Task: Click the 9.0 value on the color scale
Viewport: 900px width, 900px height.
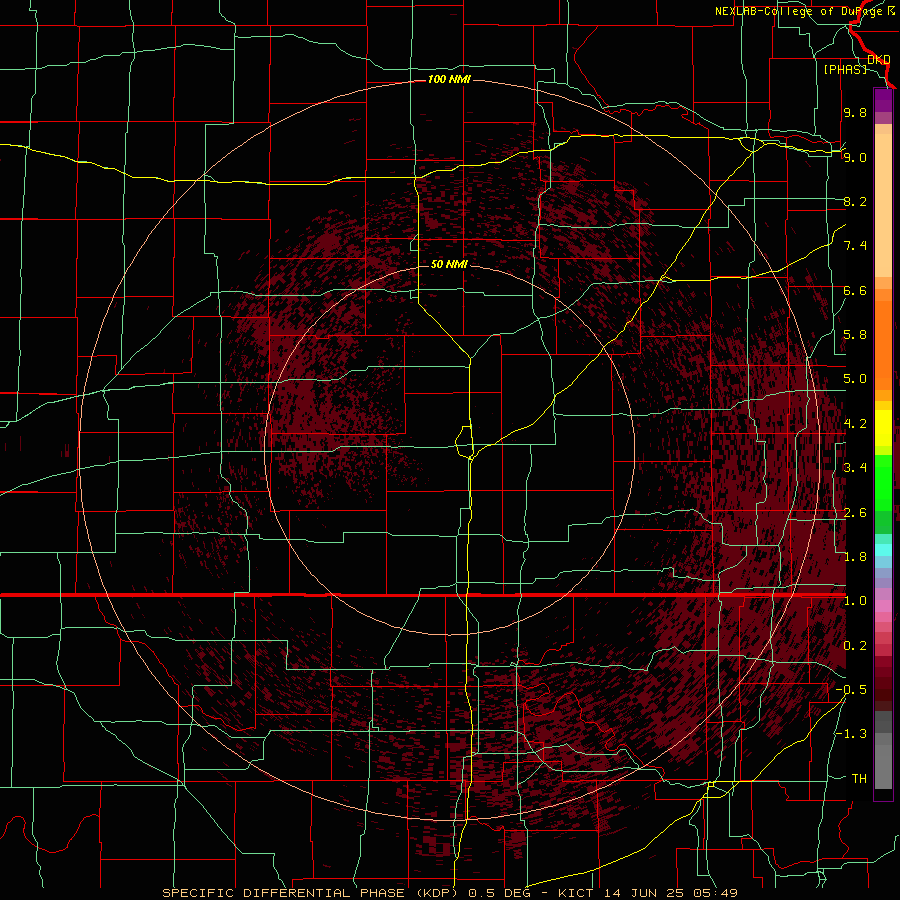Action: coord(855,157)
